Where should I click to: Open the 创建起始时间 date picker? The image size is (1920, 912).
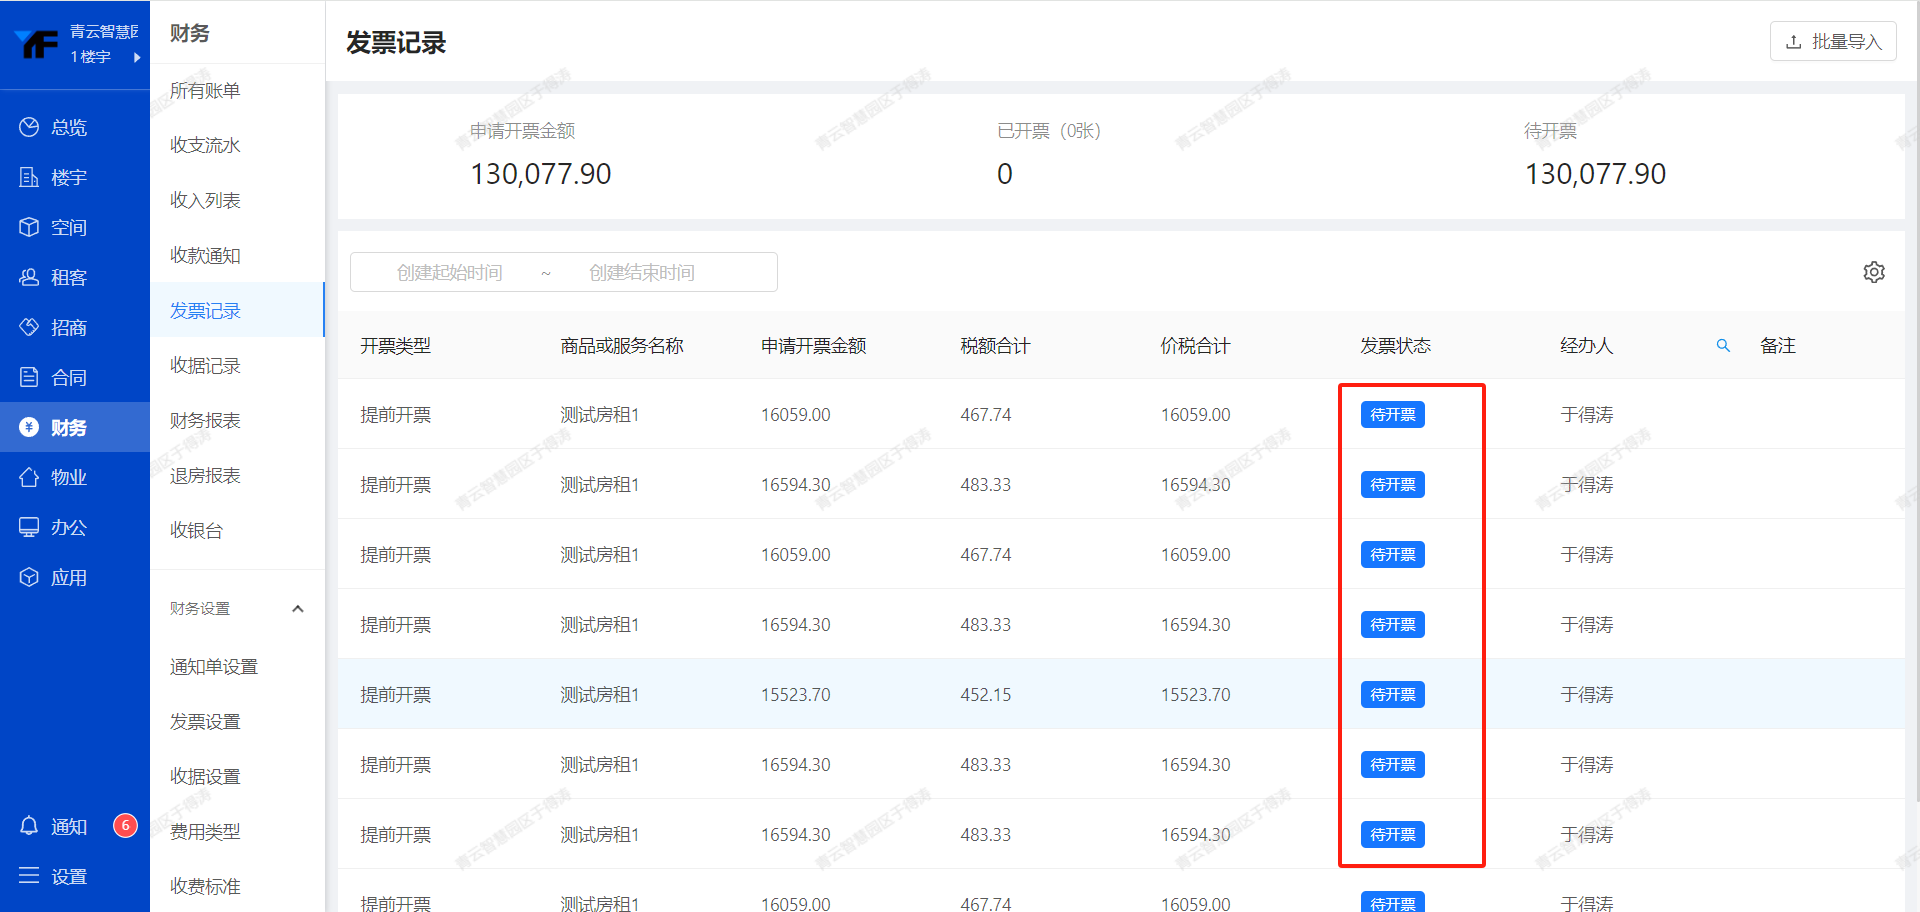(449, 272)
